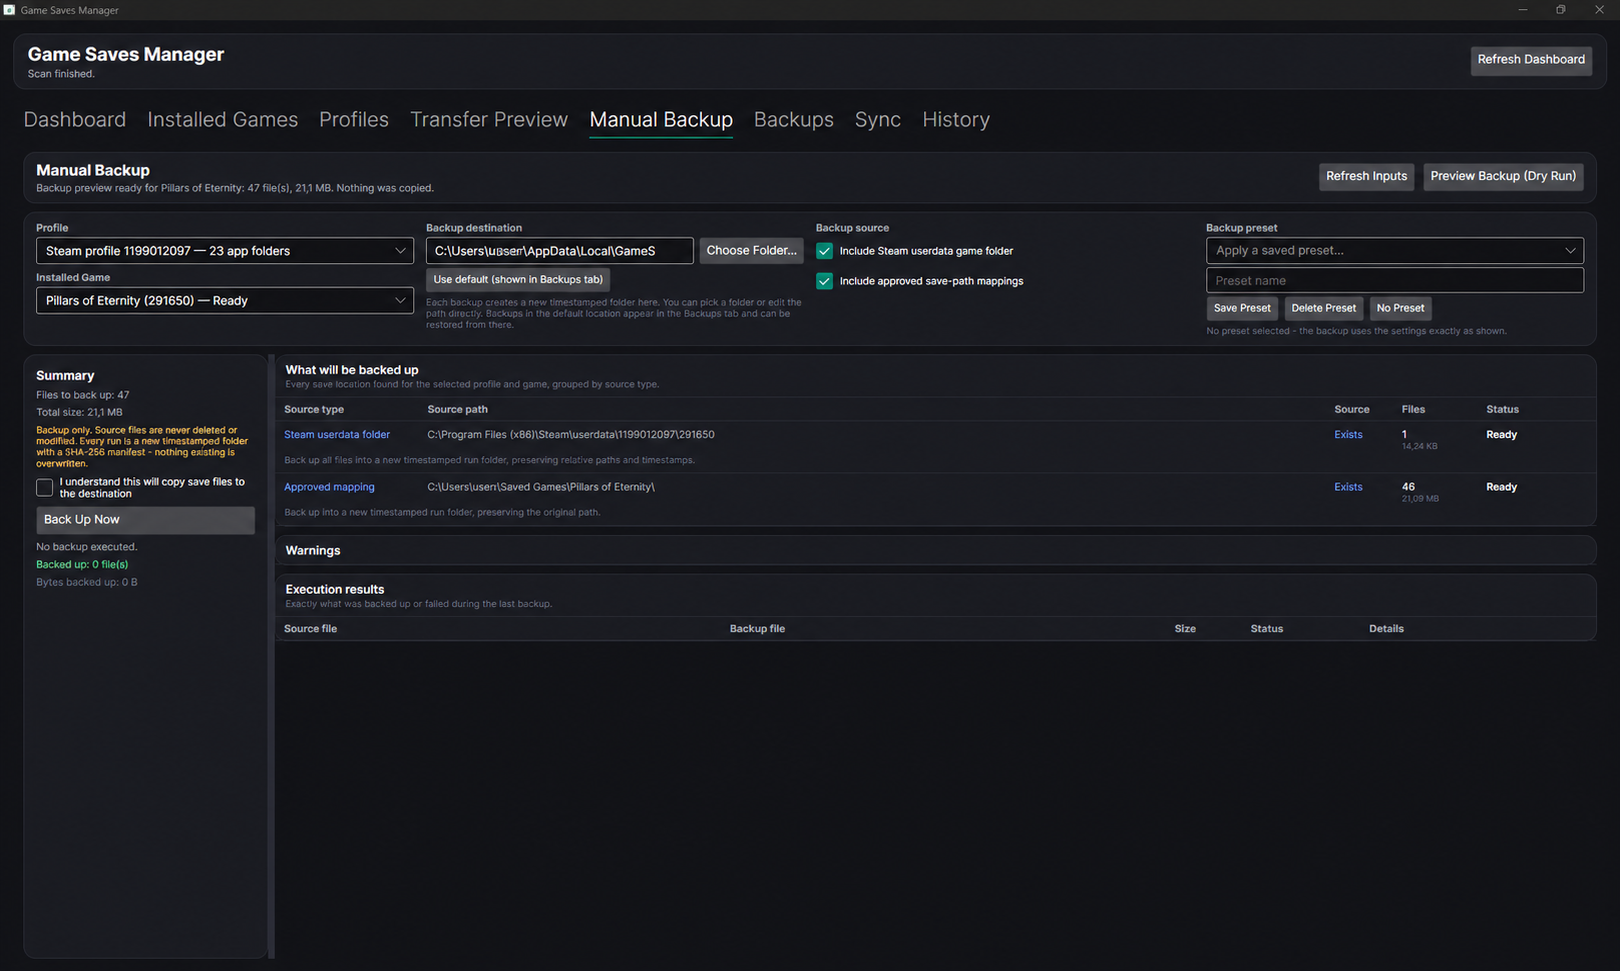This screenshot has height=971, width=1620.
Task: Open the Sync tab
Action: pos(878,120)
